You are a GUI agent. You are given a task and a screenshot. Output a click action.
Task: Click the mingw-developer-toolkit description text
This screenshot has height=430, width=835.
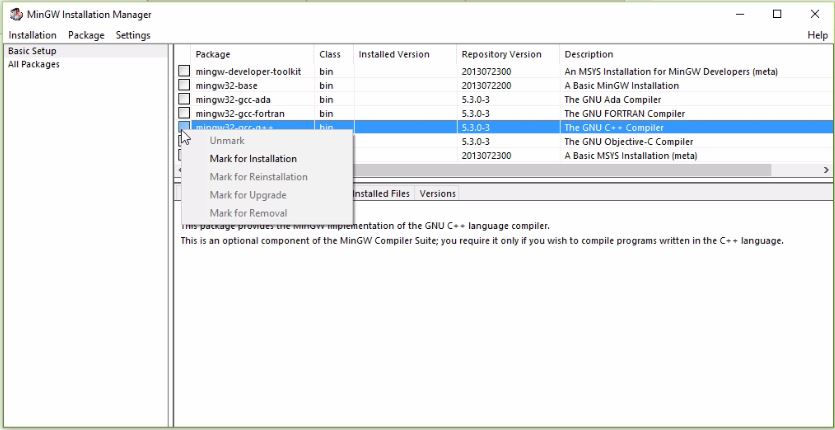(x=671, y=71)
